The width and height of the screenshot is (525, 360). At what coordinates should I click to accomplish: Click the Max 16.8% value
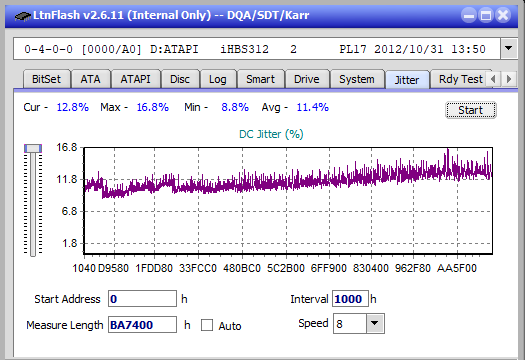152,107
